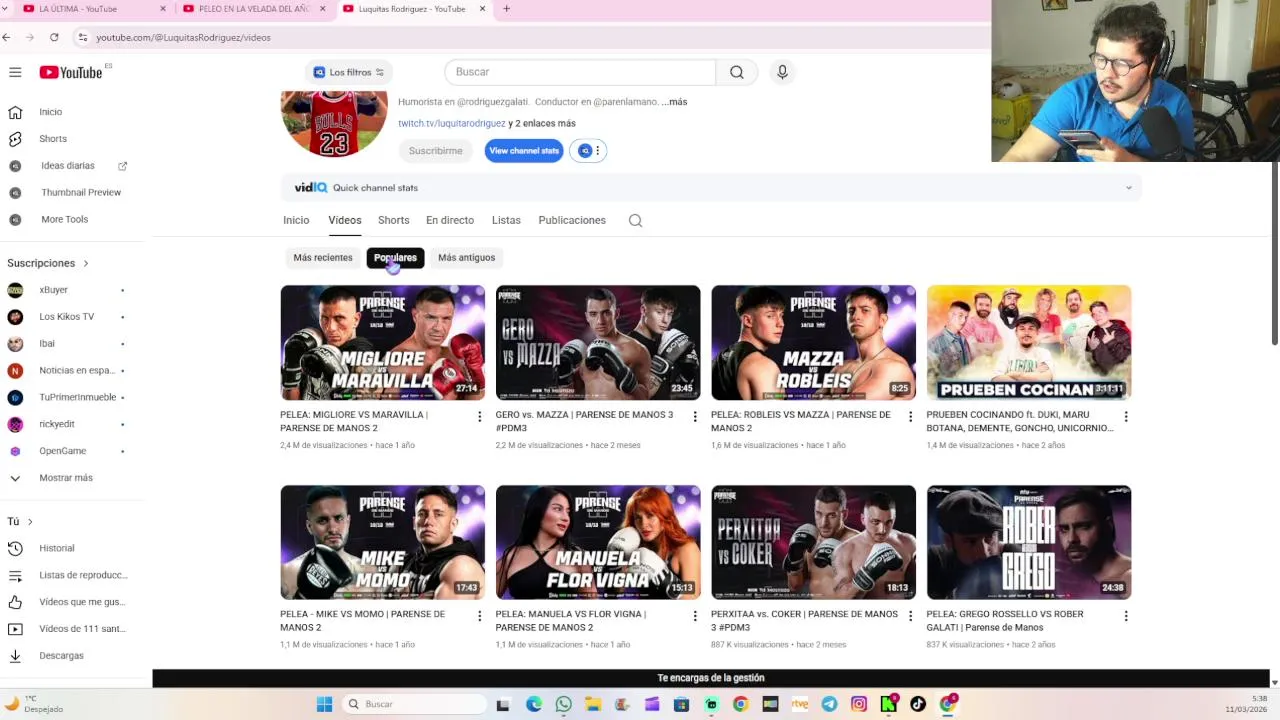Click the Buscar YouTube search field
The height and width of the screenshot is (720, 1280).
click(x=580, y=72)
